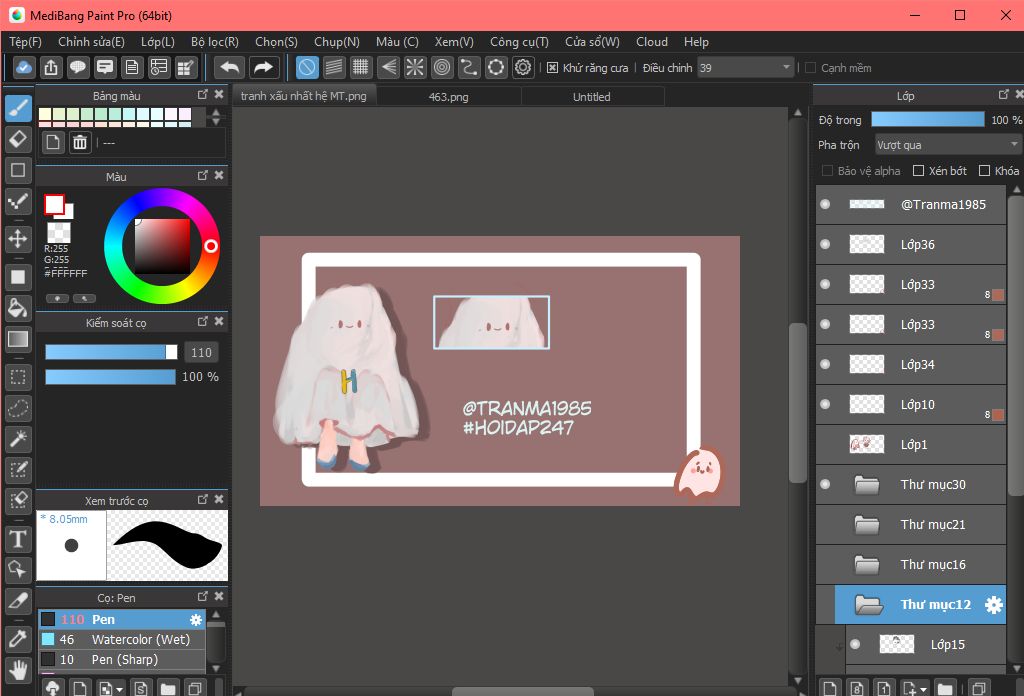Open Pha trộn blend mode dropdown
Image resolution: width=1024 pixels, height=696 pixels.
point(947,144)
